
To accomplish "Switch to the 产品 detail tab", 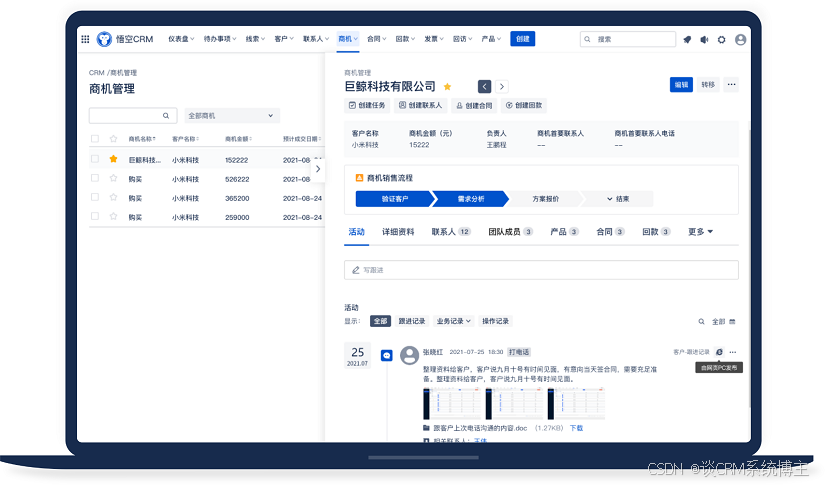I will coord(564,232).
